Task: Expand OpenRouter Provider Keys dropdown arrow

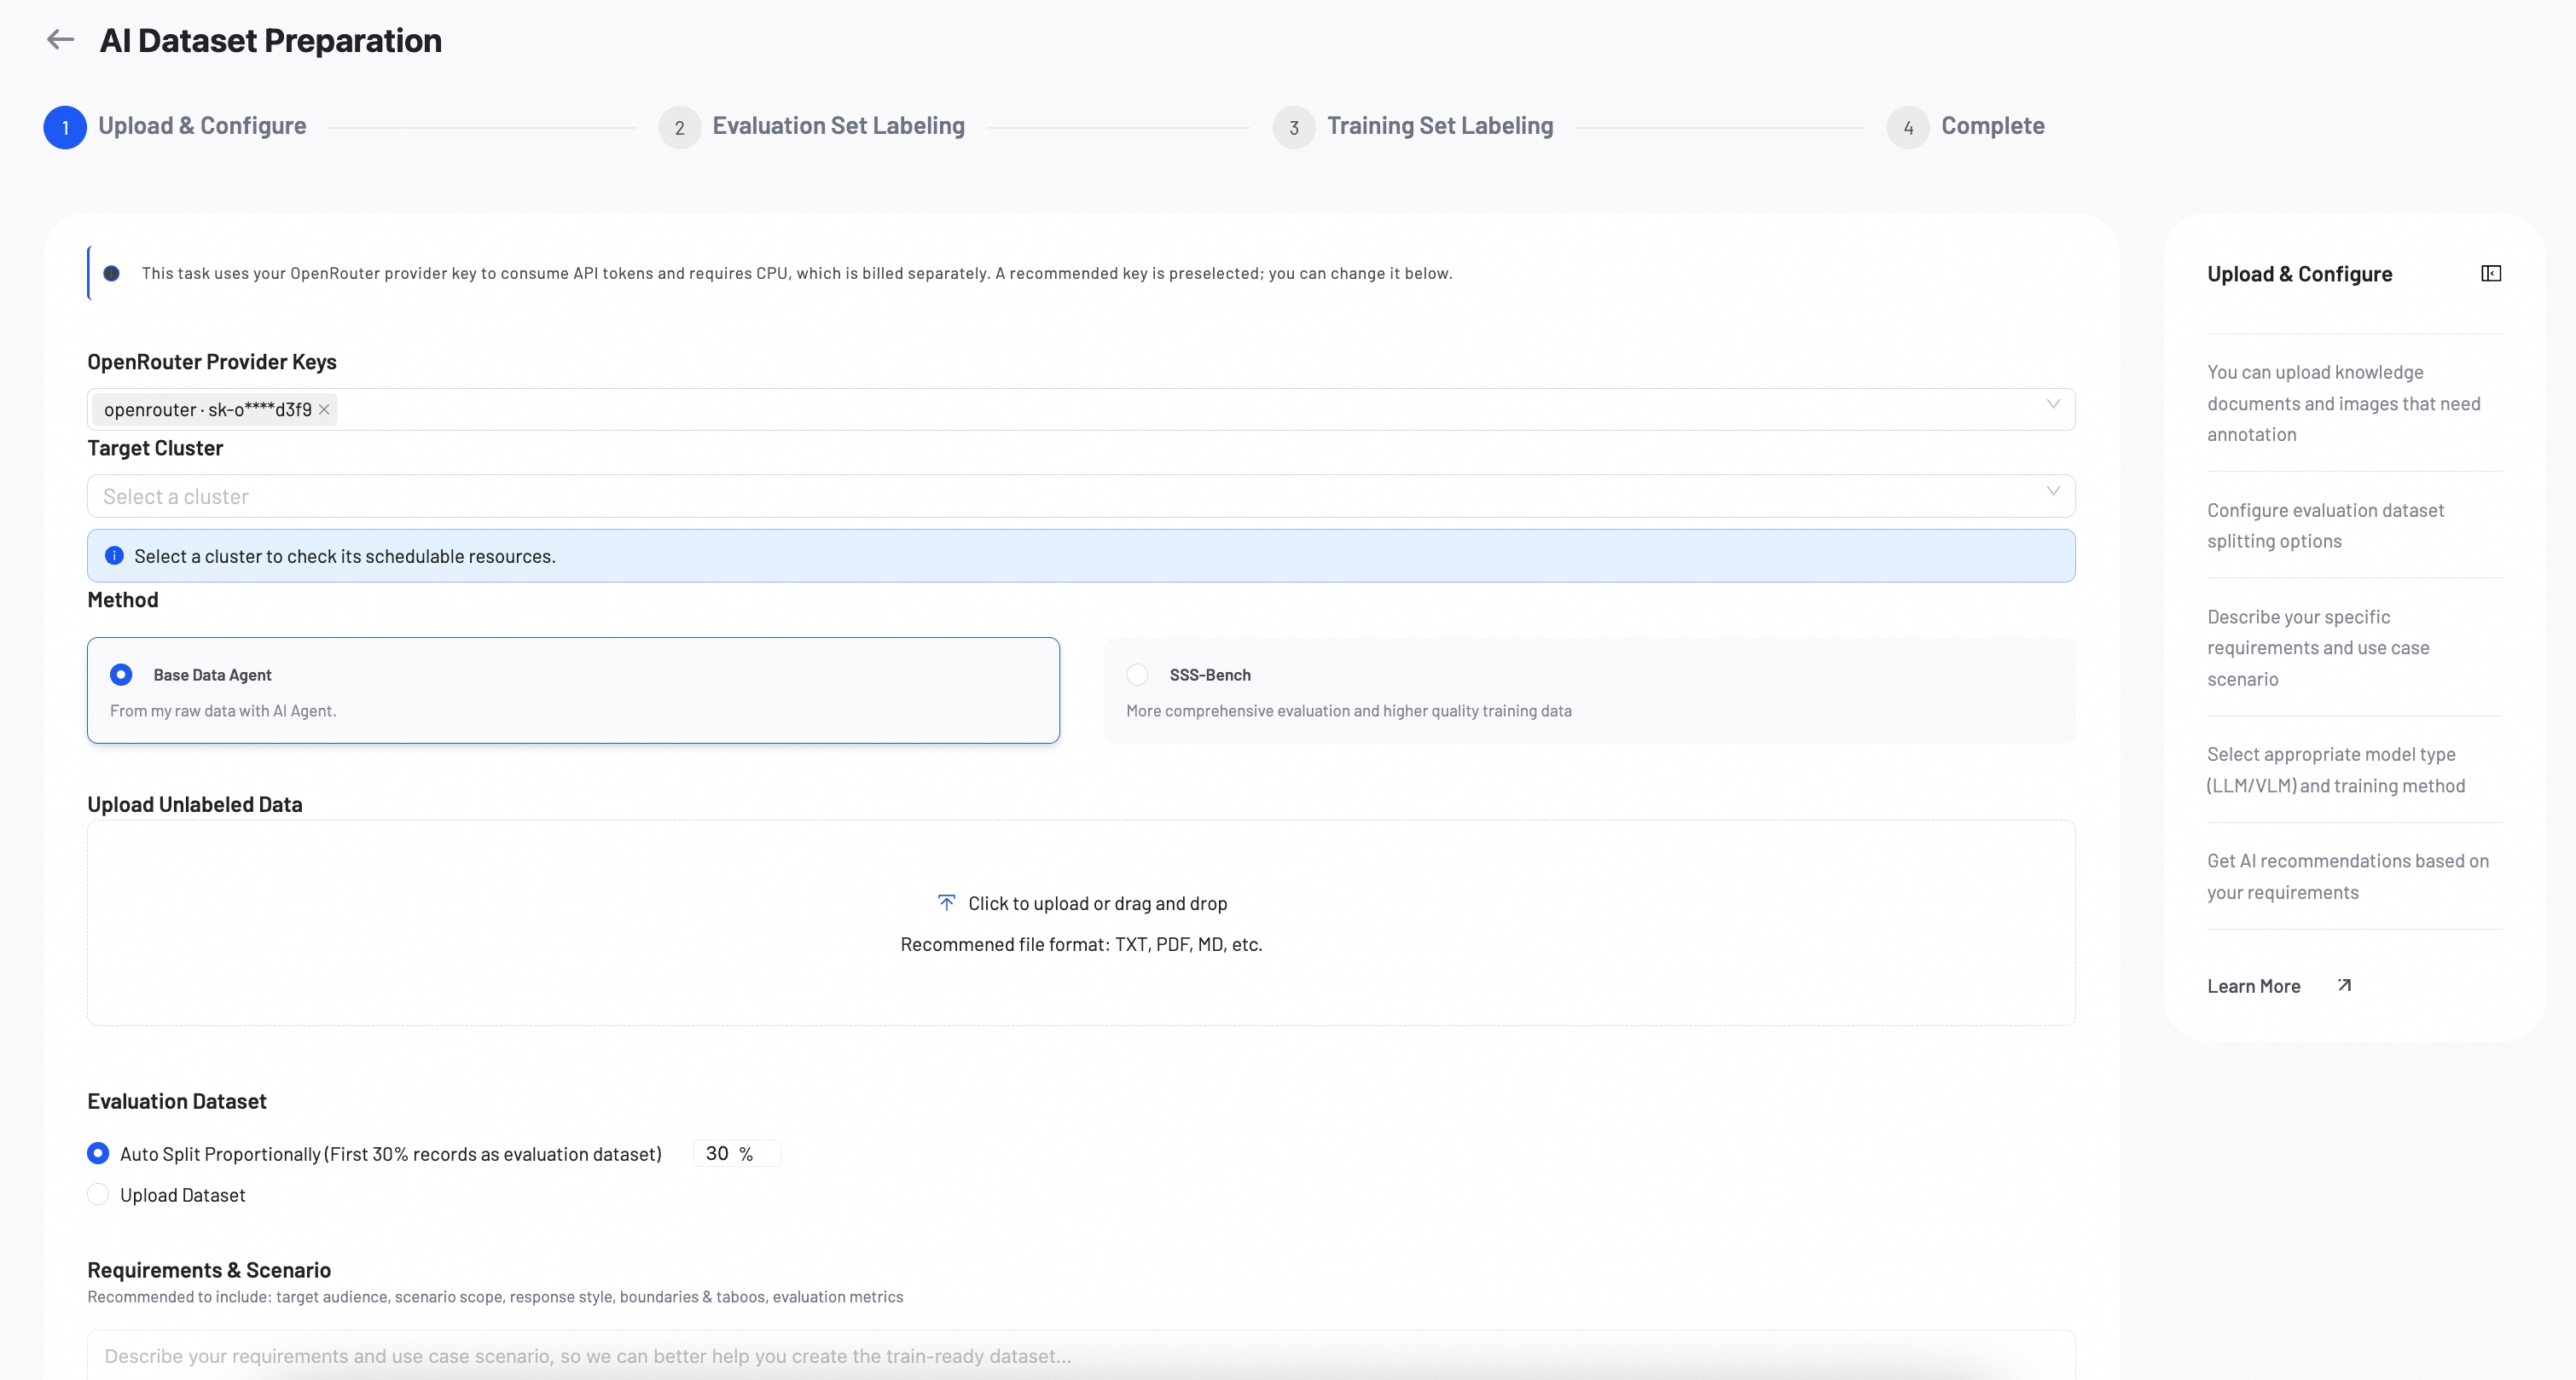Action: pos(2053,404)
